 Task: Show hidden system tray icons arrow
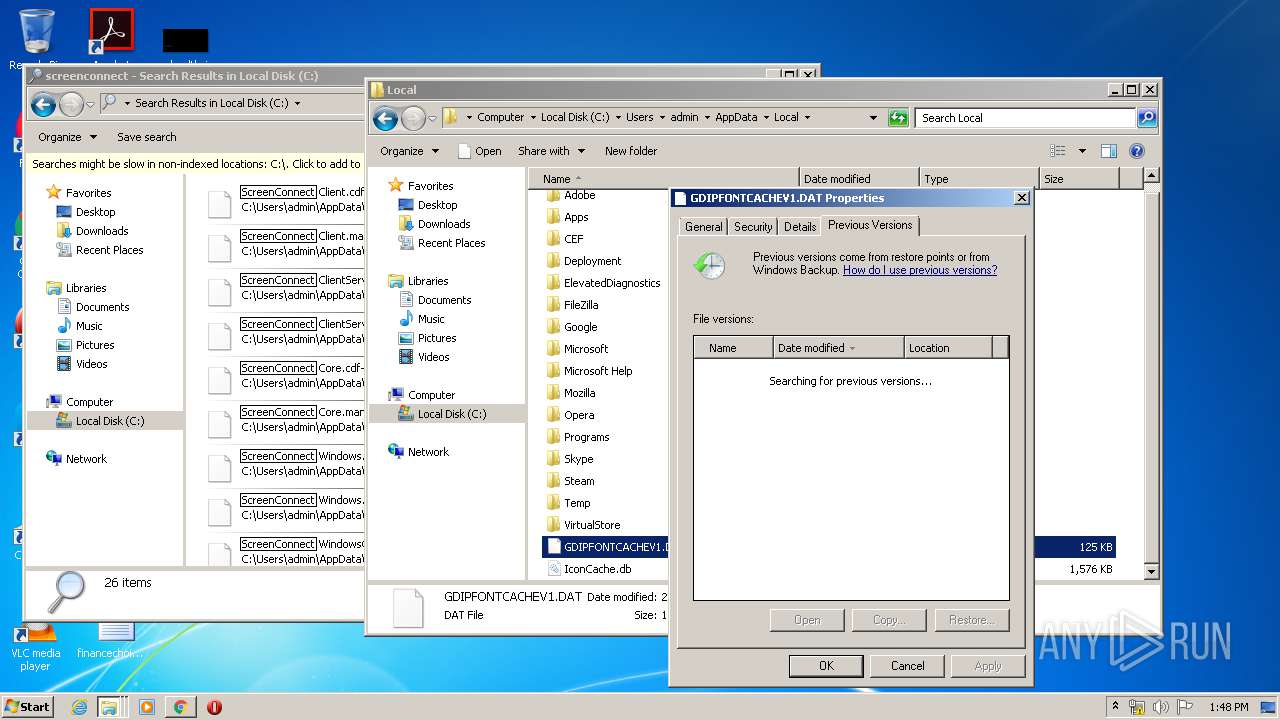[x=1115, y=707]
